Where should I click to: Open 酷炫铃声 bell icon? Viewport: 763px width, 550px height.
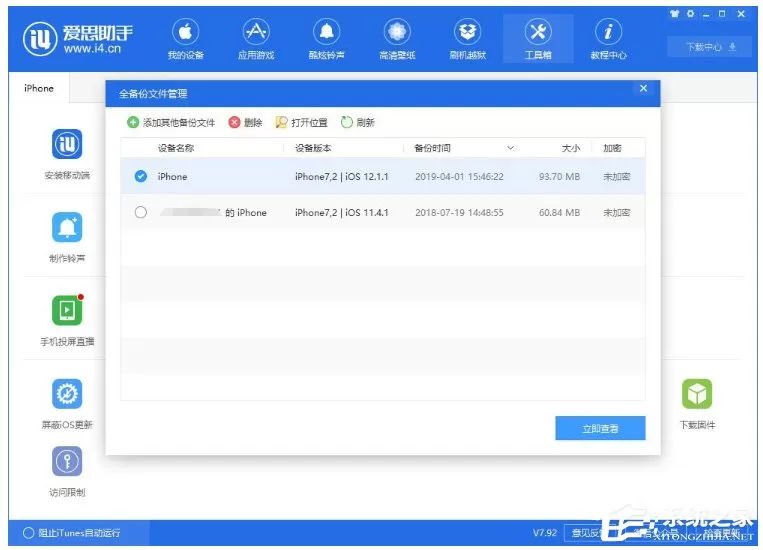327,33
